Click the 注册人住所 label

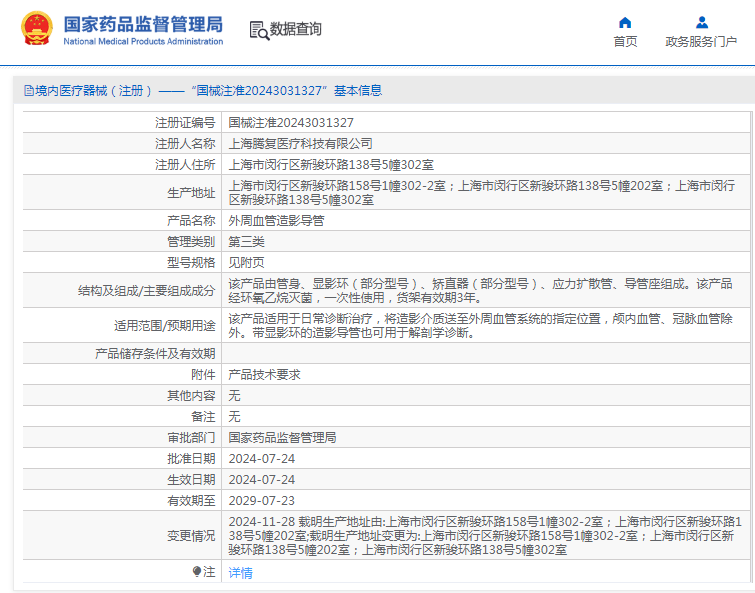(185, 165)
